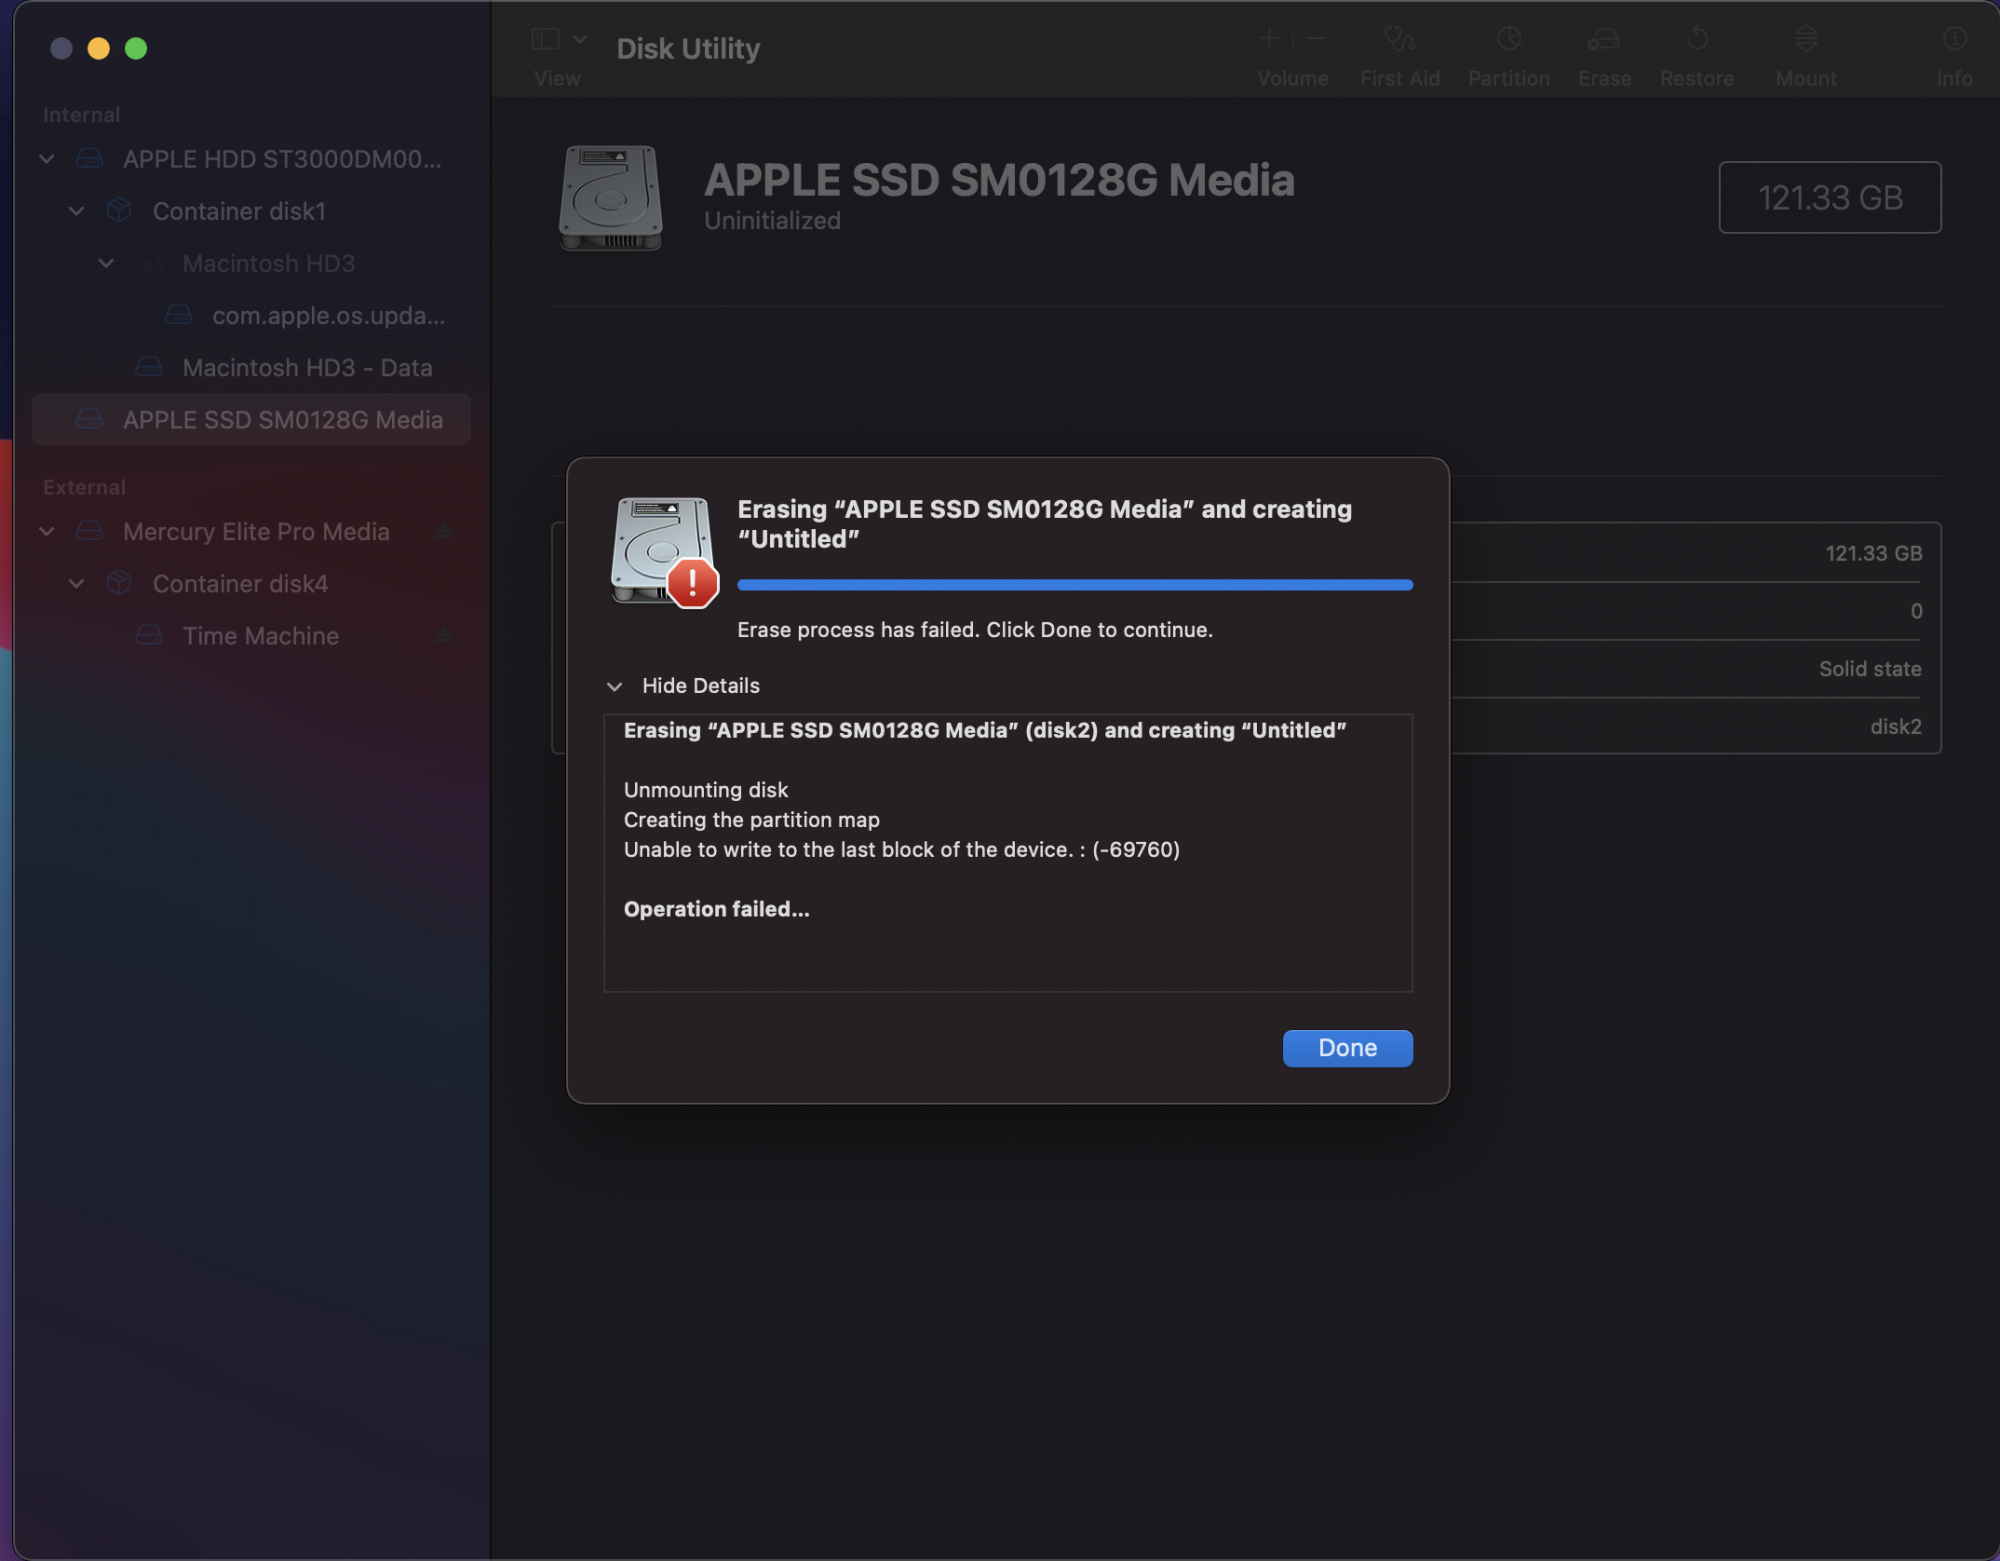Screen dimensions: 2000x1561
Task: Select APPLE SSD SM0128G Media in sidebar
Action: (282, 420)
